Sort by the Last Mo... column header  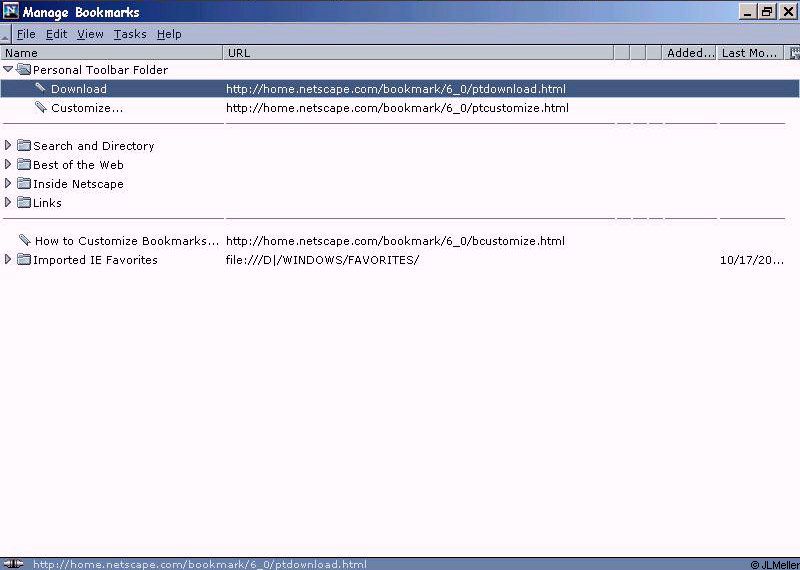[x=750, y=53]
